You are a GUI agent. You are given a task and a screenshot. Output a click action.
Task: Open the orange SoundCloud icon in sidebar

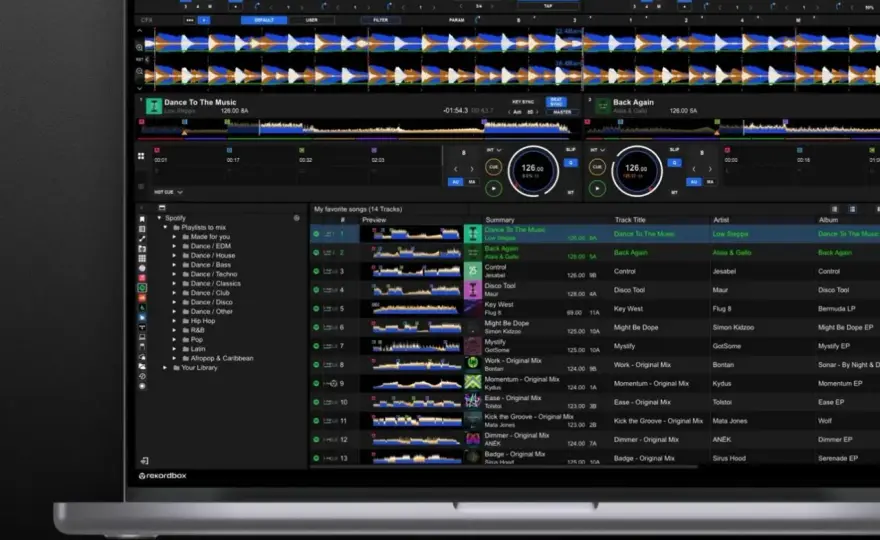point(142,298)
